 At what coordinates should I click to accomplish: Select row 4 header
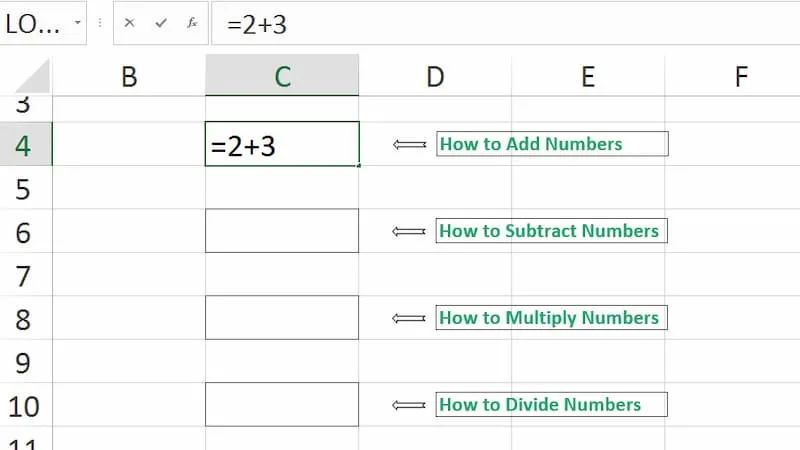pos(24,145)
